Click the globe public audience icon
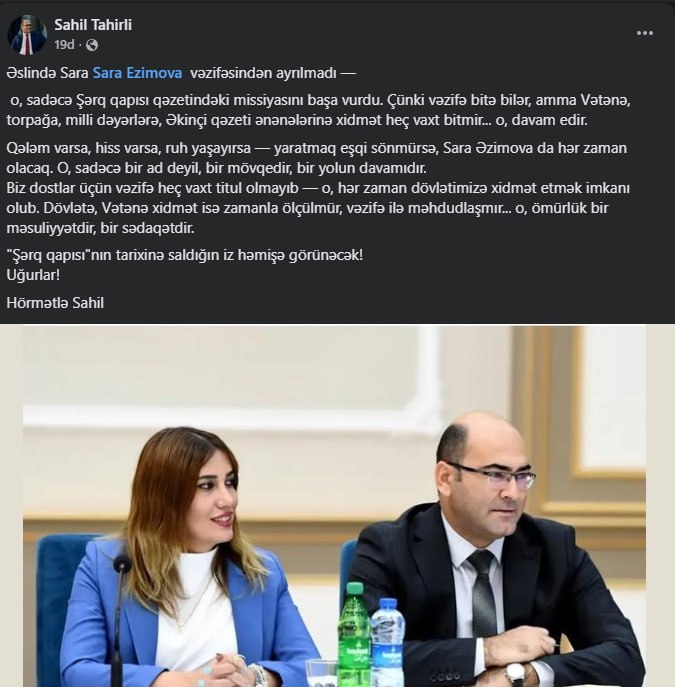The height and width of the screenshot is (687, 675). [x=92, y=45]
